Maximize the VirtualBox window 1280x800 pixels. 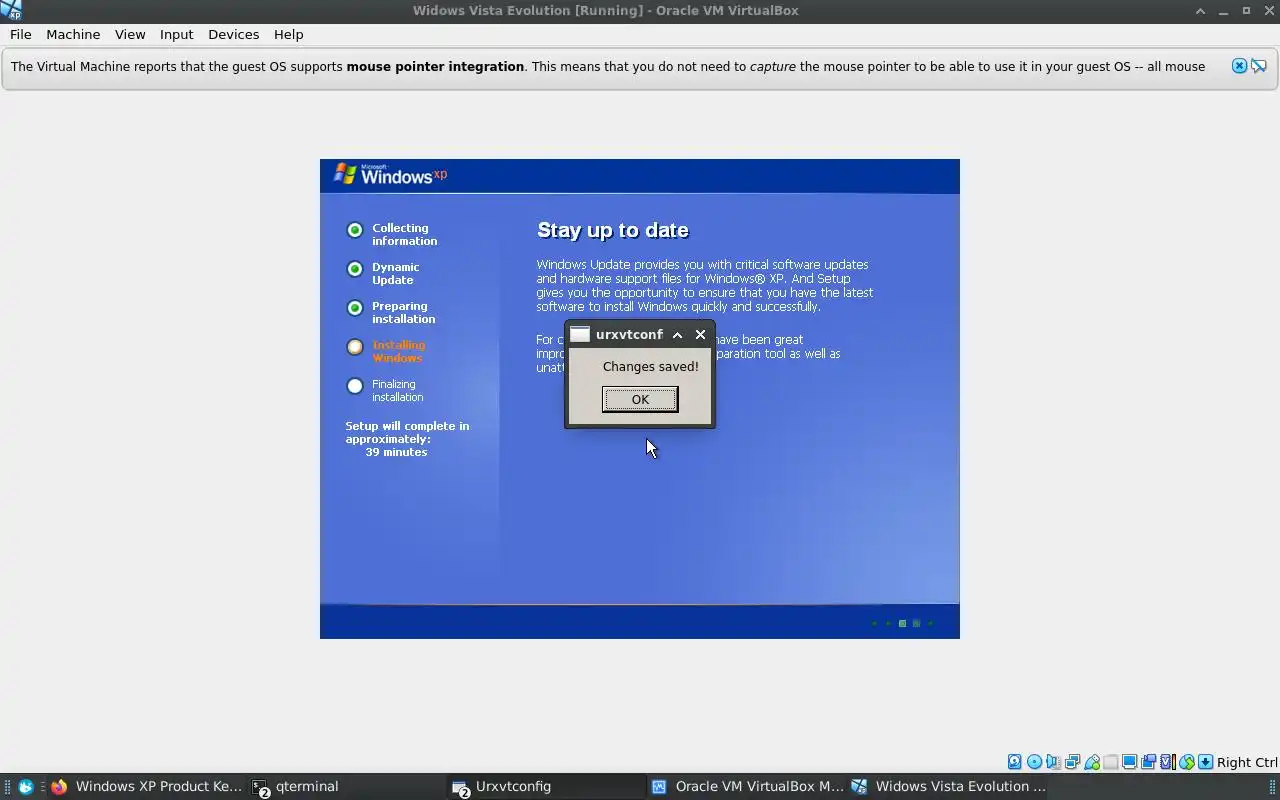[x=1246, y=10]
